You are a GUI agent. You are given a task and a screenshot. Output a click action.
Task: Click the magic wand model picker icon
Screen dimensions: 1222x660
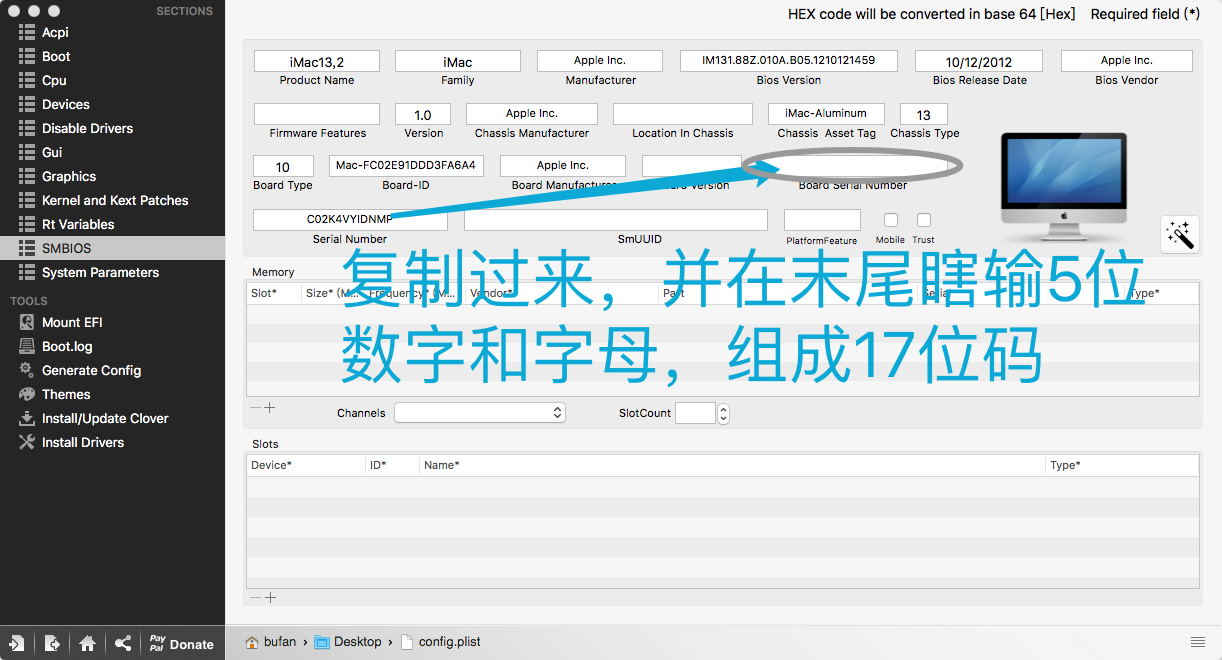pyautogui.click(x=1180, y=234)
